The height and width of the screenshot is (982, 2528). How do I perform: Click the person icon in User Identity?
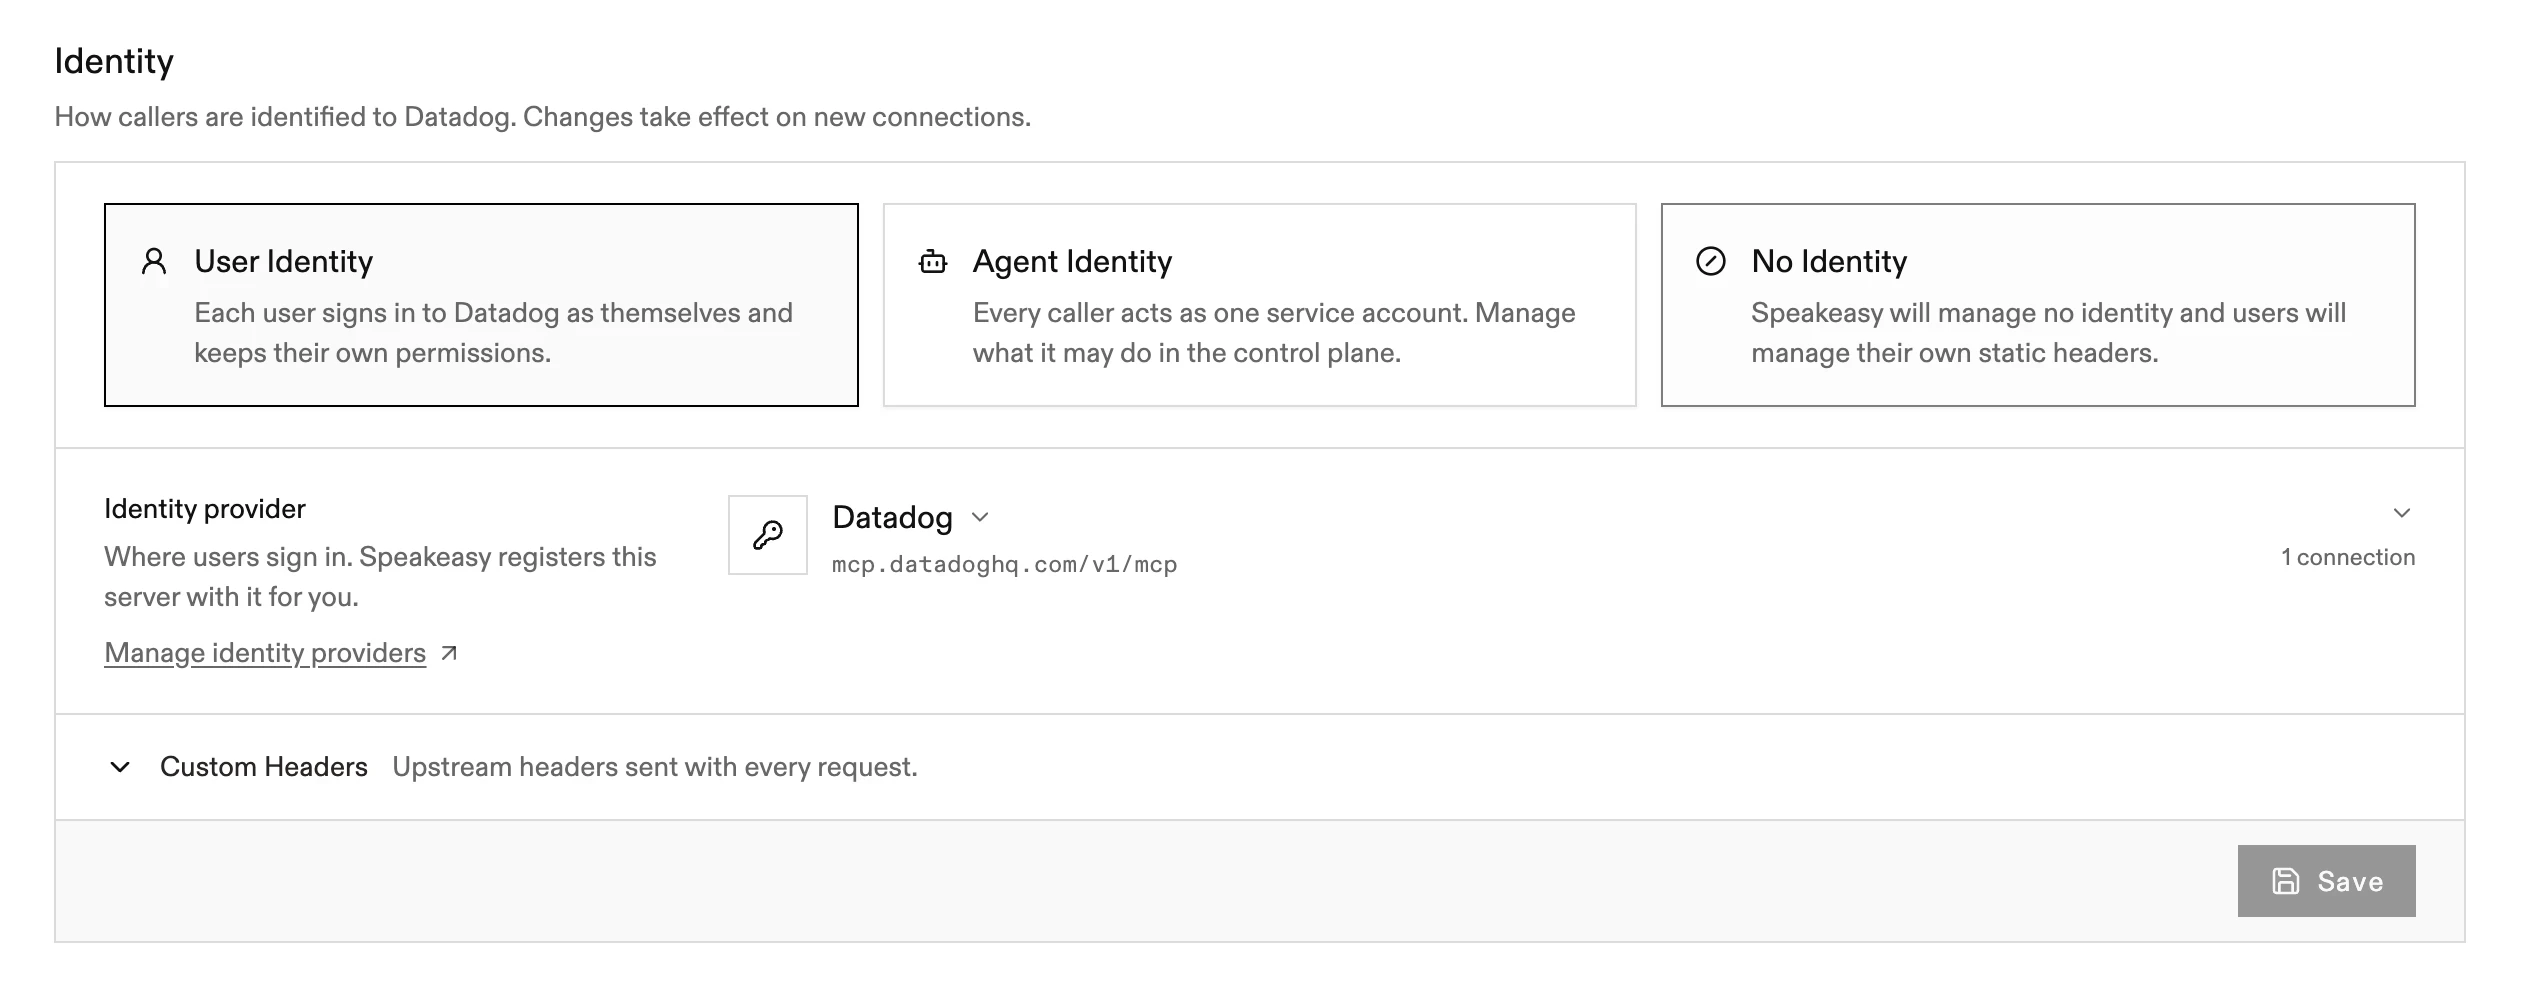click(154, 262)
